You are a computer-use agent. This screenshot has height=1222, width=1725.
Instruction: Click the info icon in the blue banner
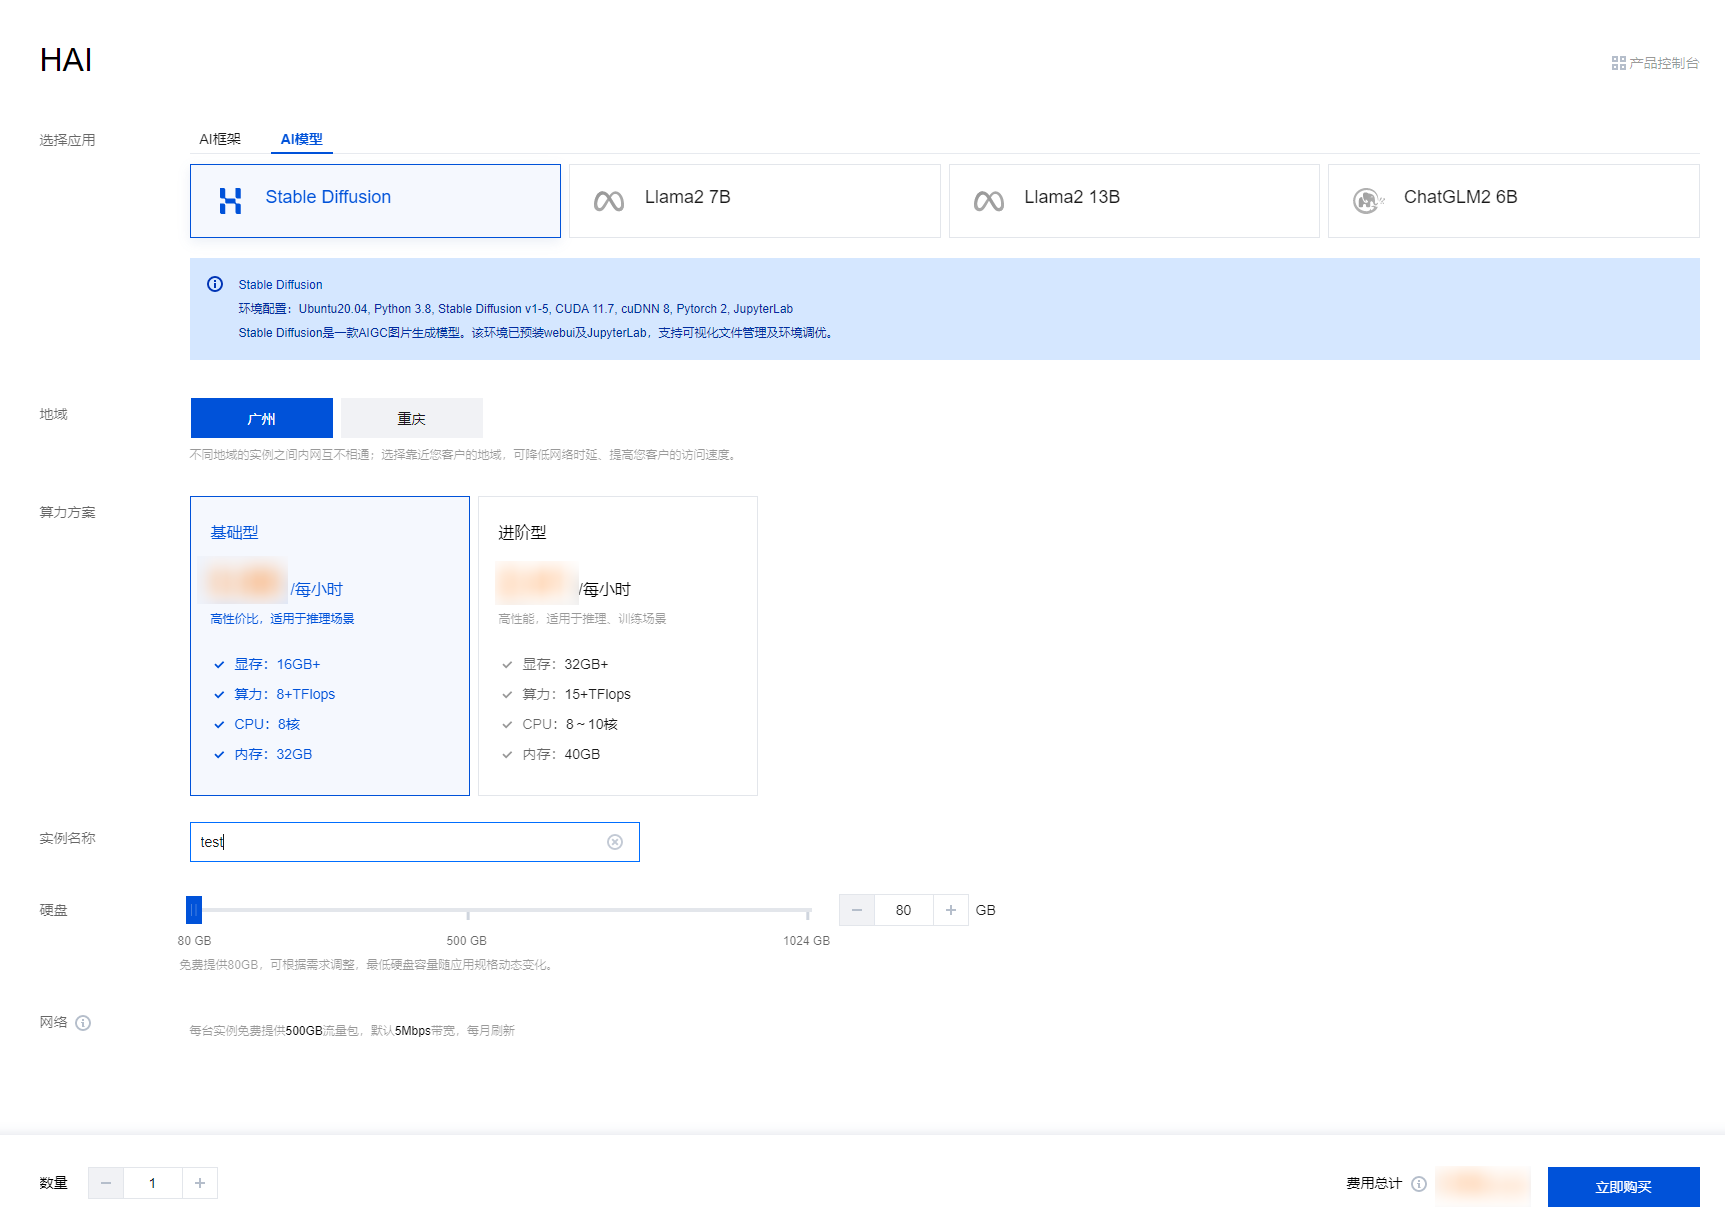click(x=215, y=284)
